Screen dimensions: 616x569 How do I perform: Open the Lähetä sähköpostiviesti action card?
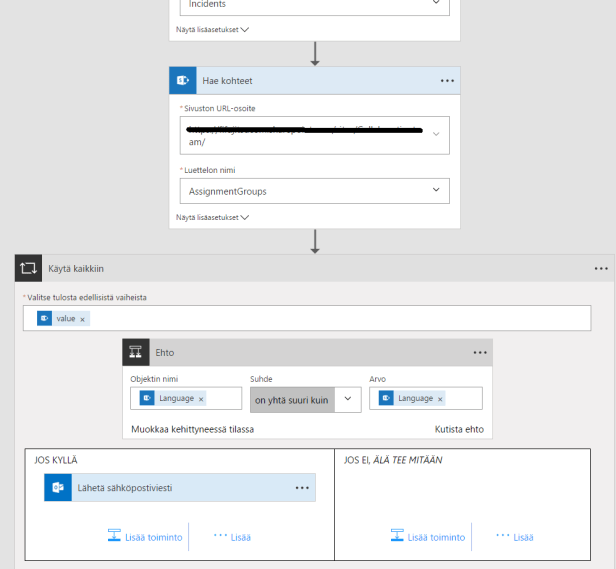click(x=180, y=488)
